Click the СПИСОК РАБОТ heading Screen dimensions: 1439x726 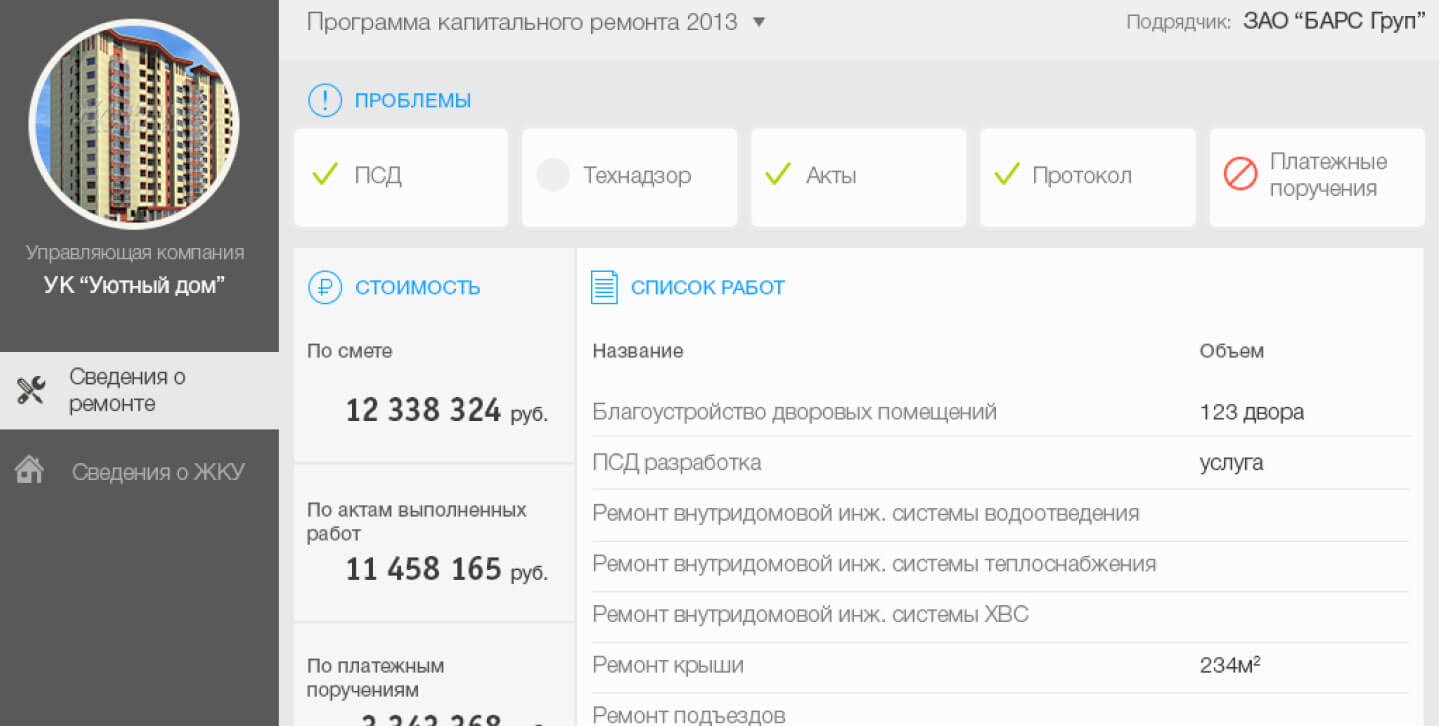tap(708, 288)
